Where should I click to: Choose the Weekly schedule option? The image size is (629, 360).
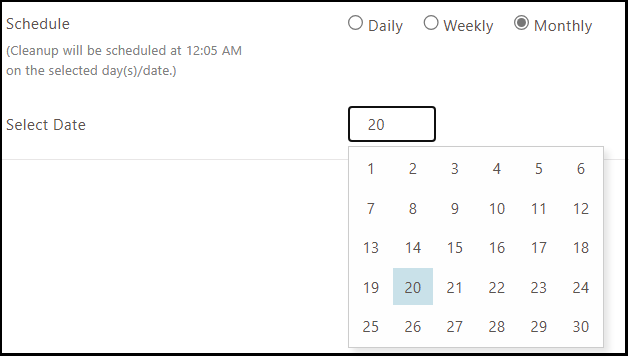431,23
